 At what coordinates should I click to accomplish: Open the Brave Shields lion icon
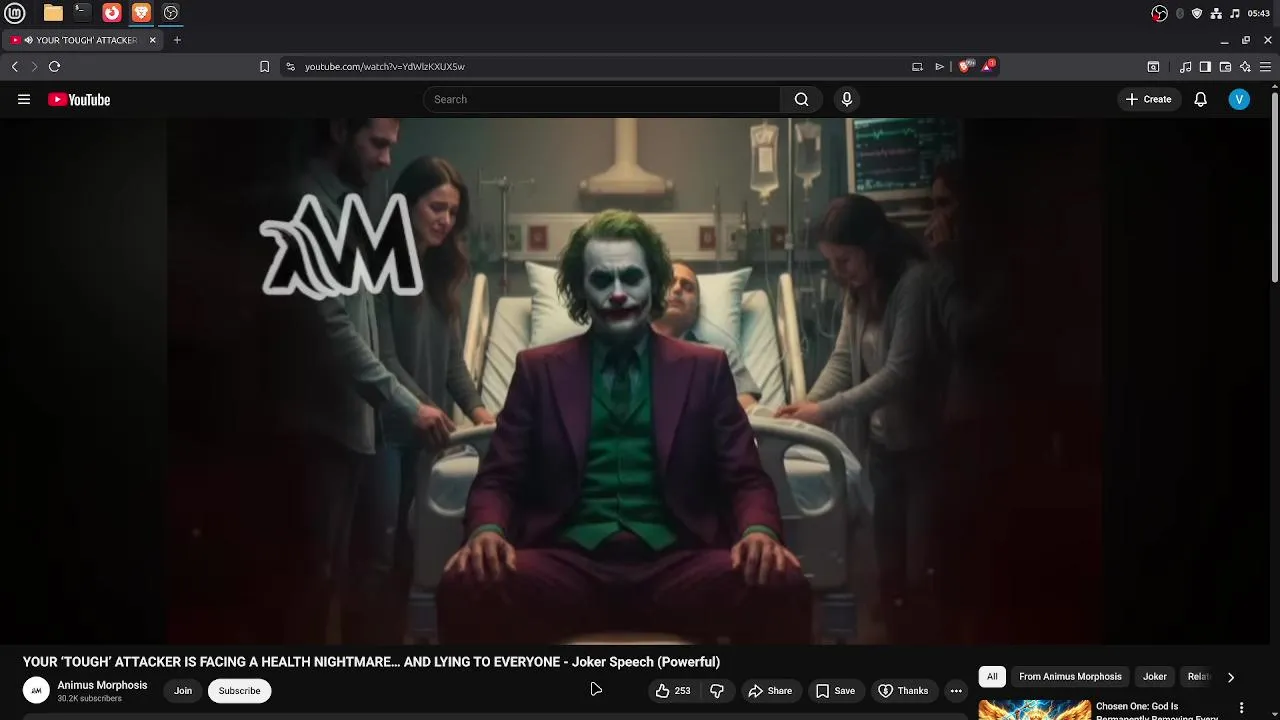coord(964,67)
